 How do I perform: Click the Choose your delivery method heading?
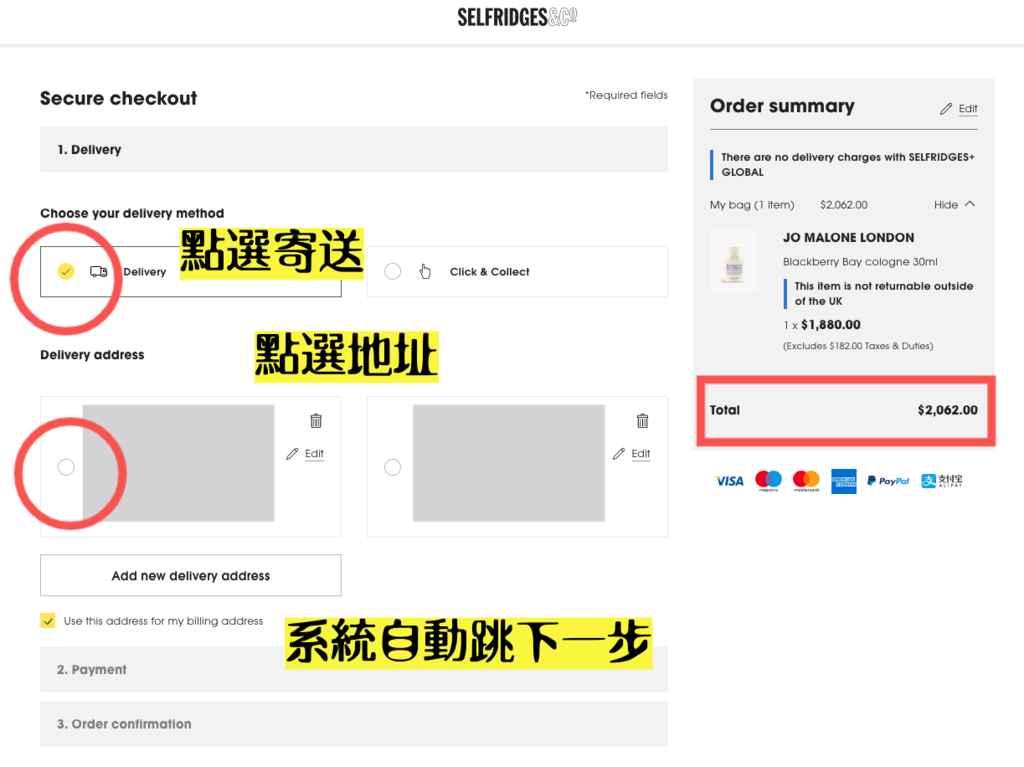[x=132, y=214]
